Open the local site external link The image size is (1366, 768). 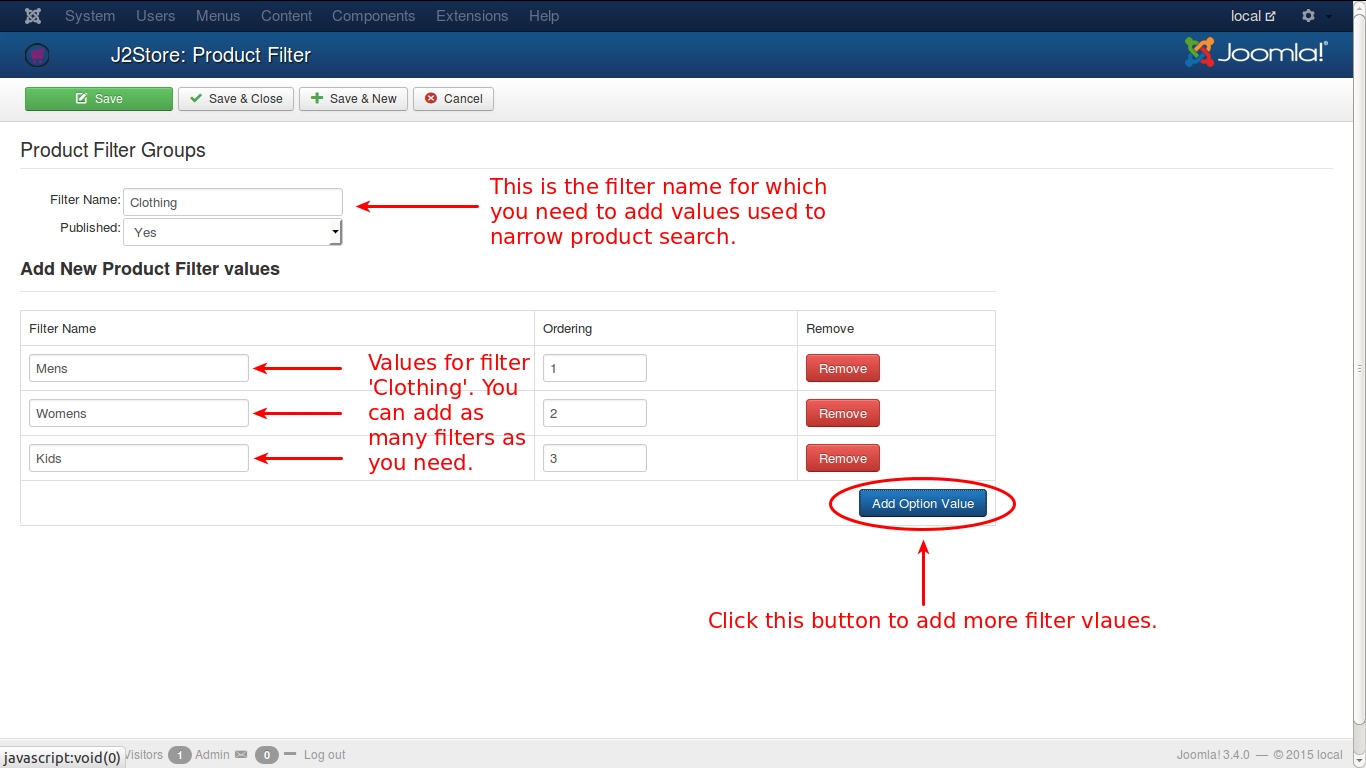tap(1253, 16)
